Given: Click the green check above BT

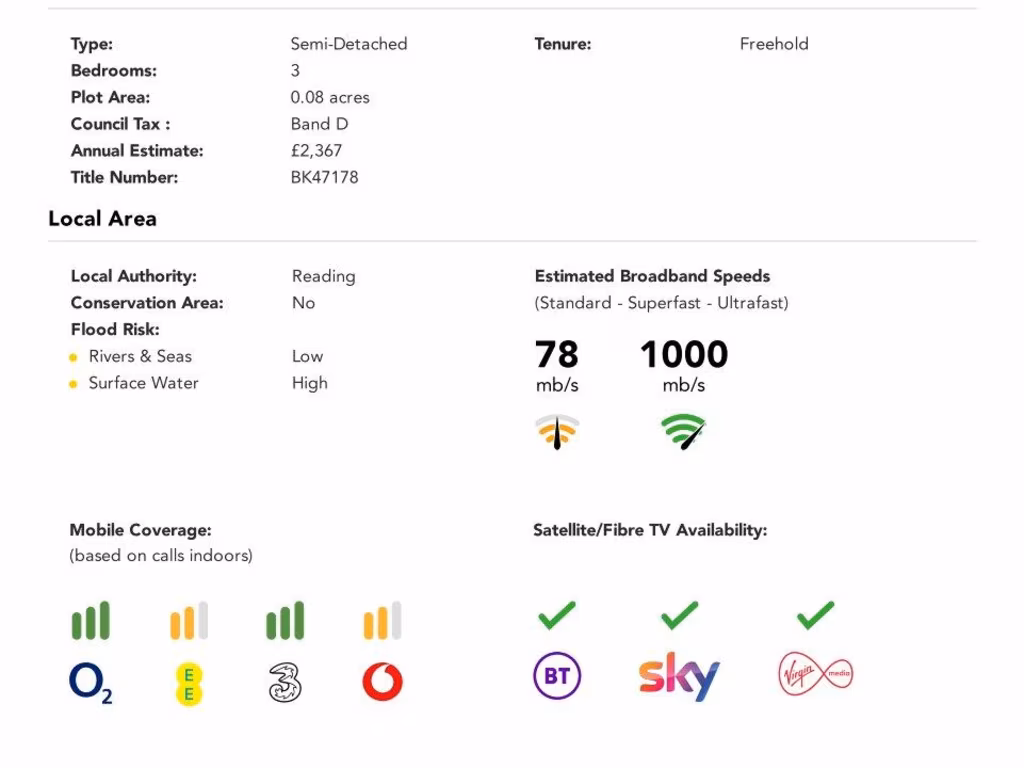Looking at the screenshot, I should pyautogui.click(x=557, y=615).
